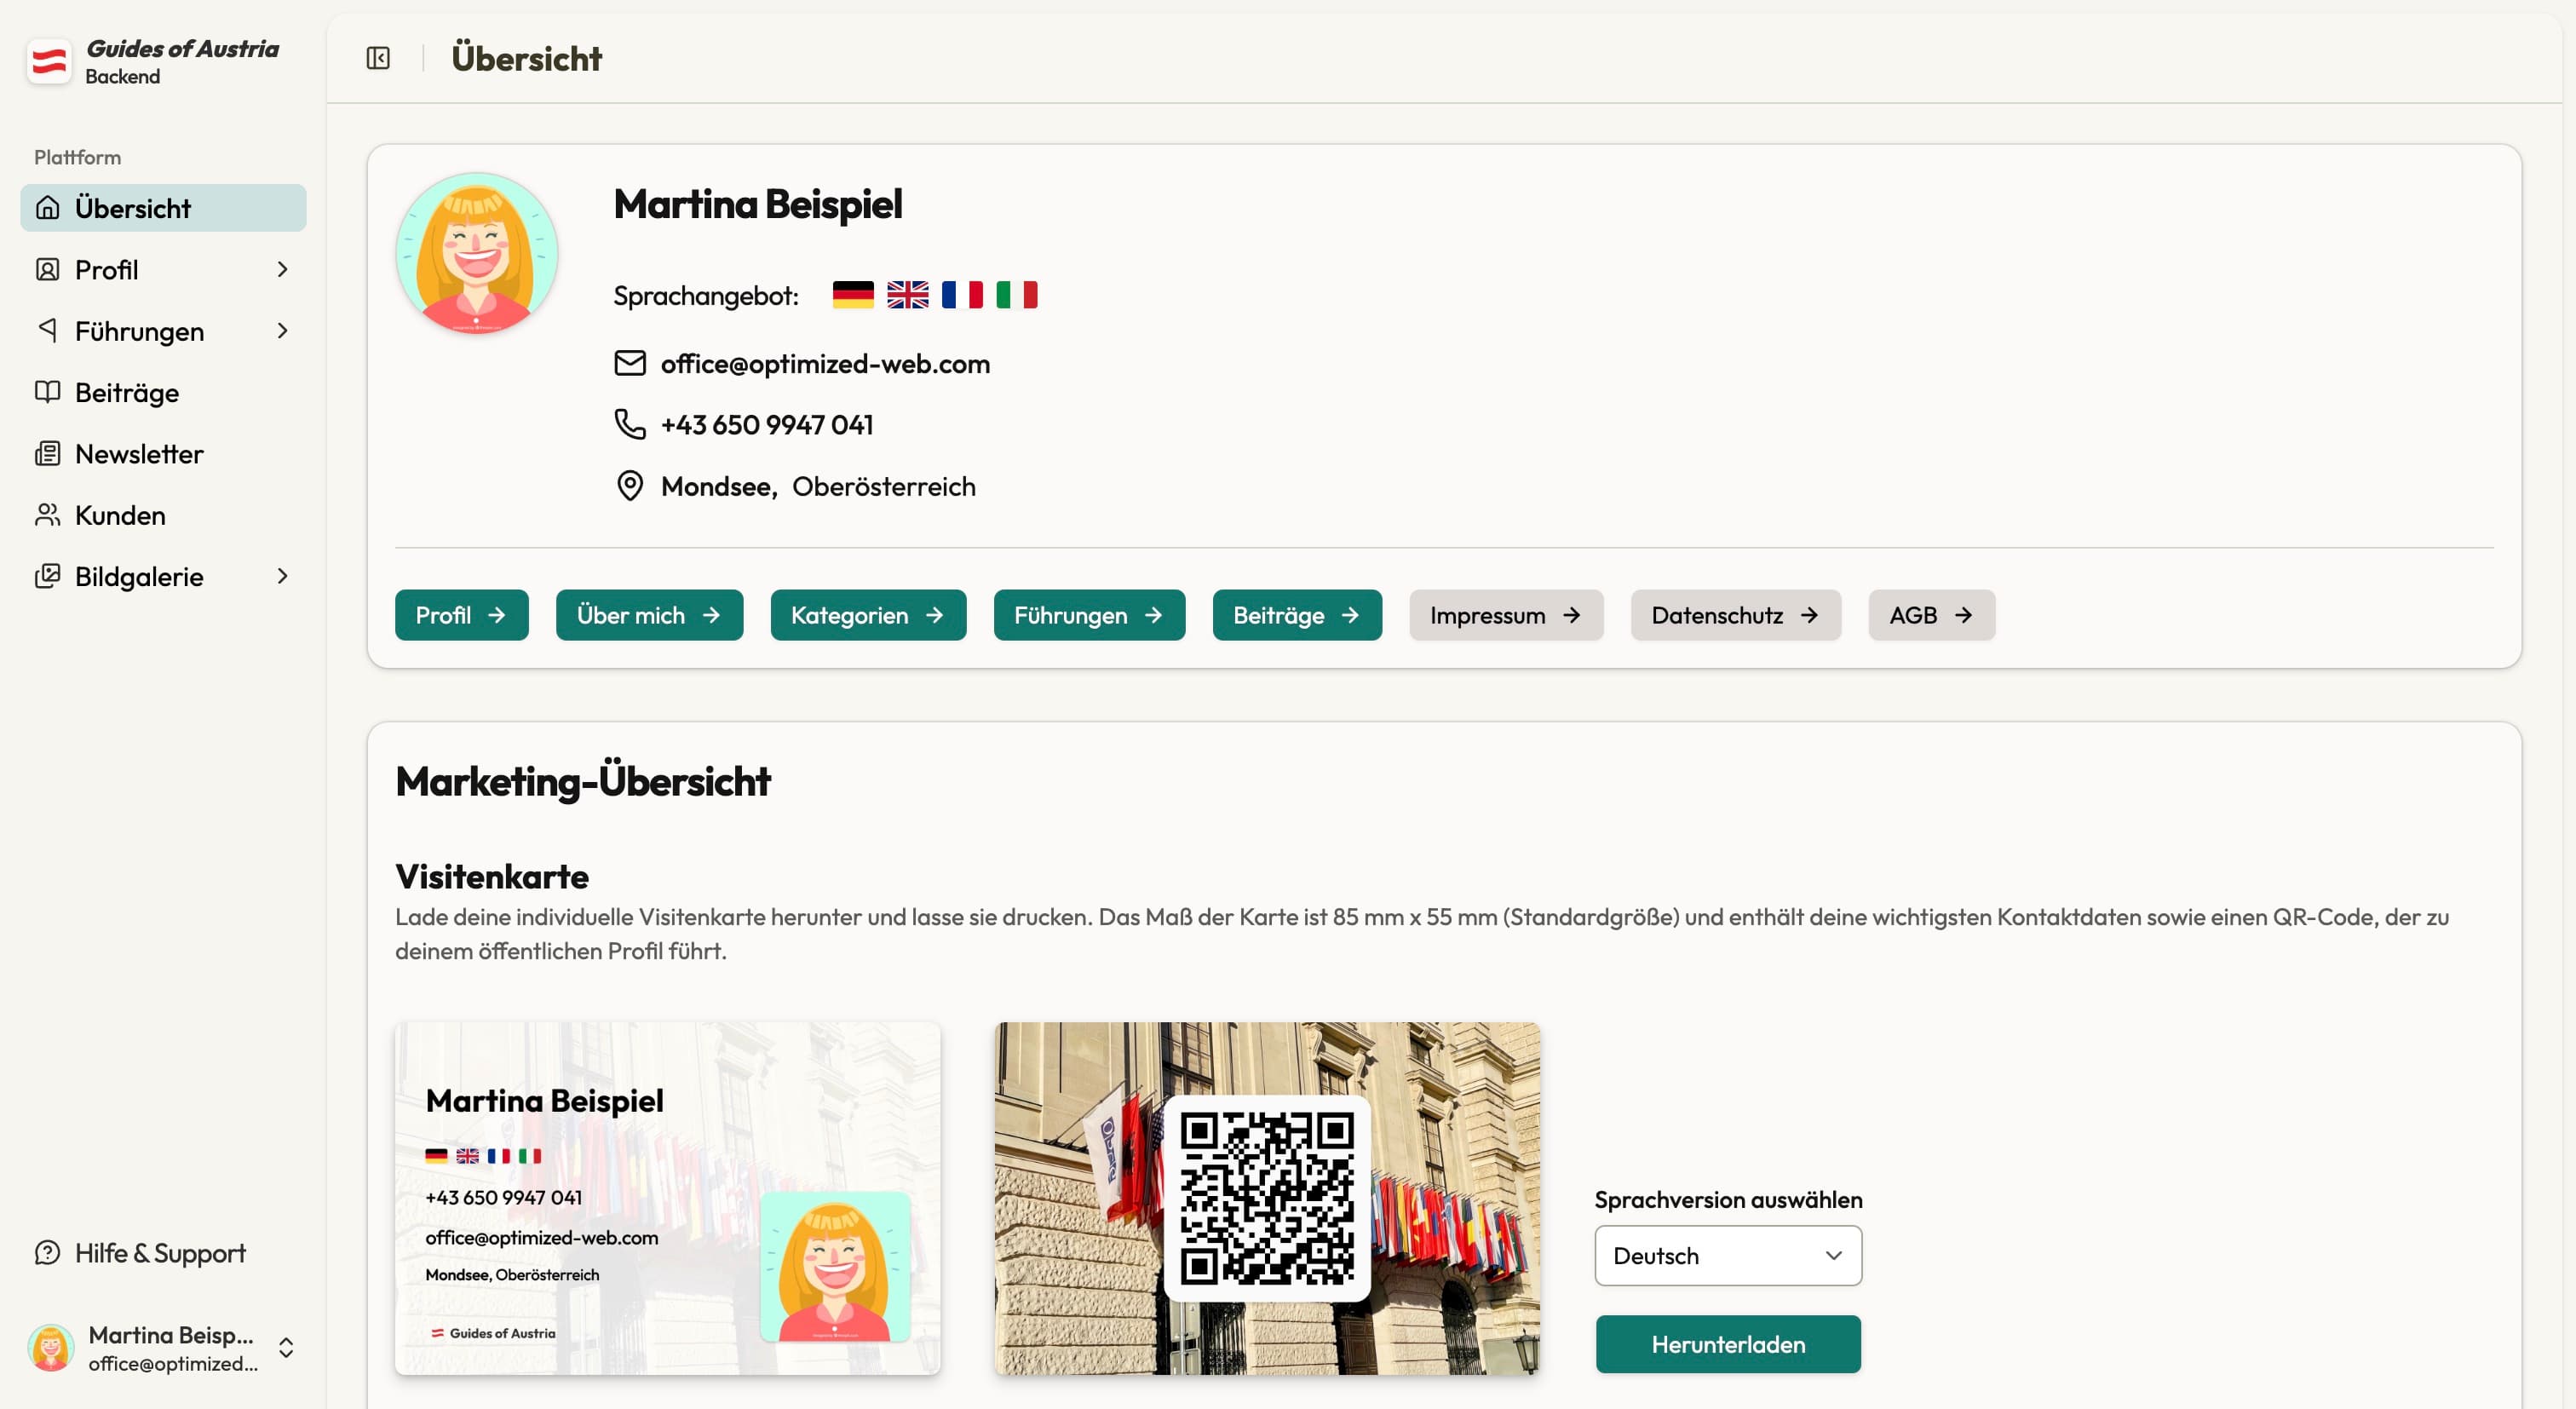Click the Über mich button

[650, 615]
